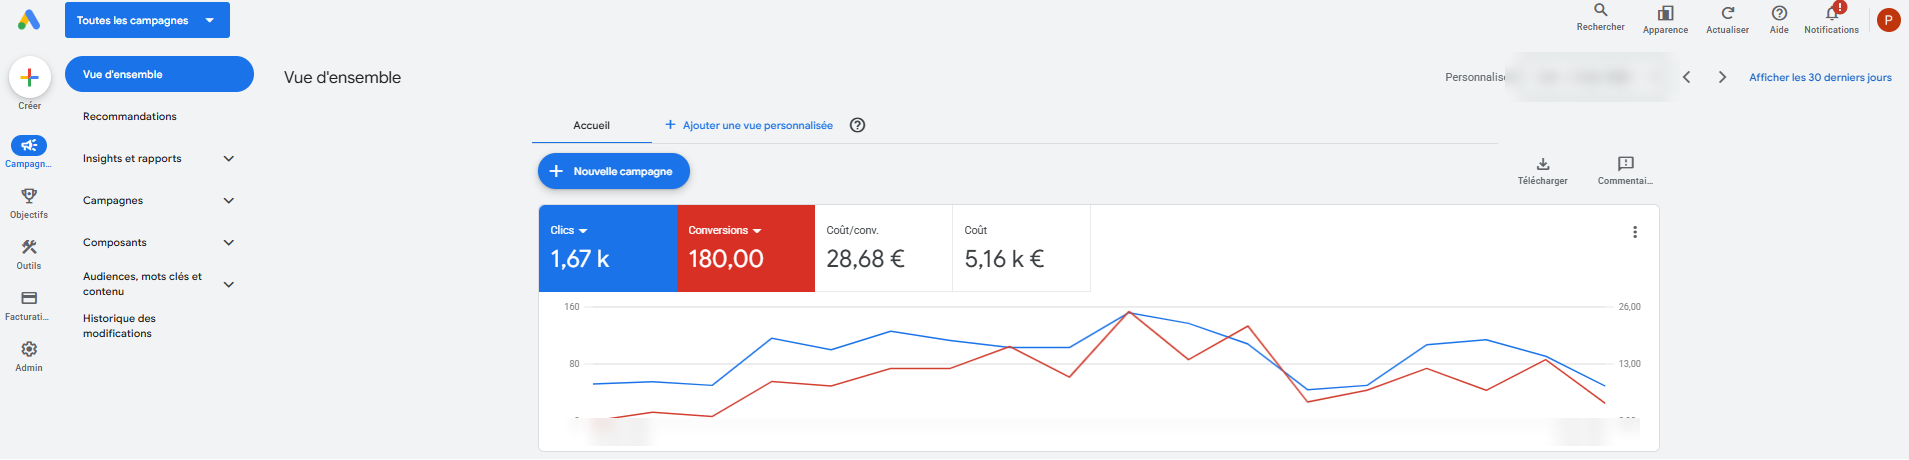Screen dimensions: 1909x460
Task: Click the 13,00 right axis label
Action: 1630,364
